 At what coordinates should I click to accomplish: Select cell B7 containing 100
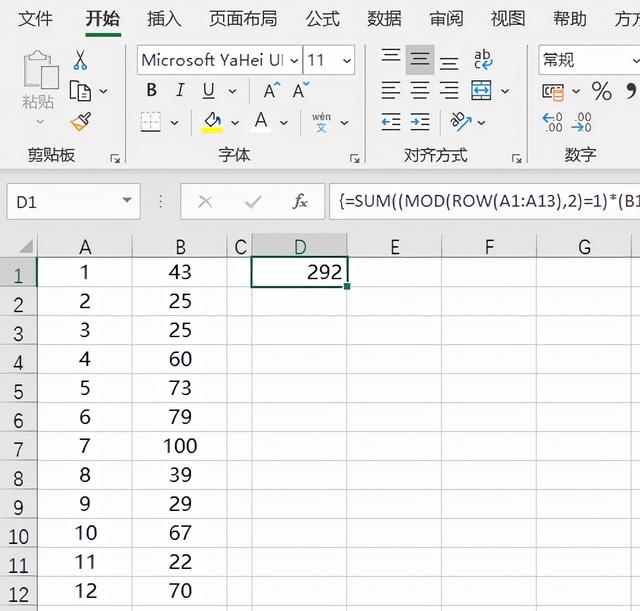tap(180, 446)
